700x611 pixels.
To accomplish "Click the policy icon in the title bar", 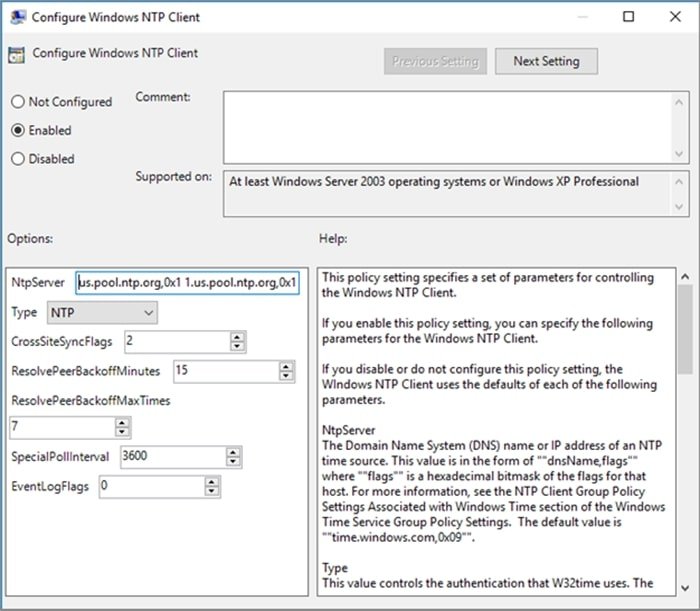I will [15, 17].
